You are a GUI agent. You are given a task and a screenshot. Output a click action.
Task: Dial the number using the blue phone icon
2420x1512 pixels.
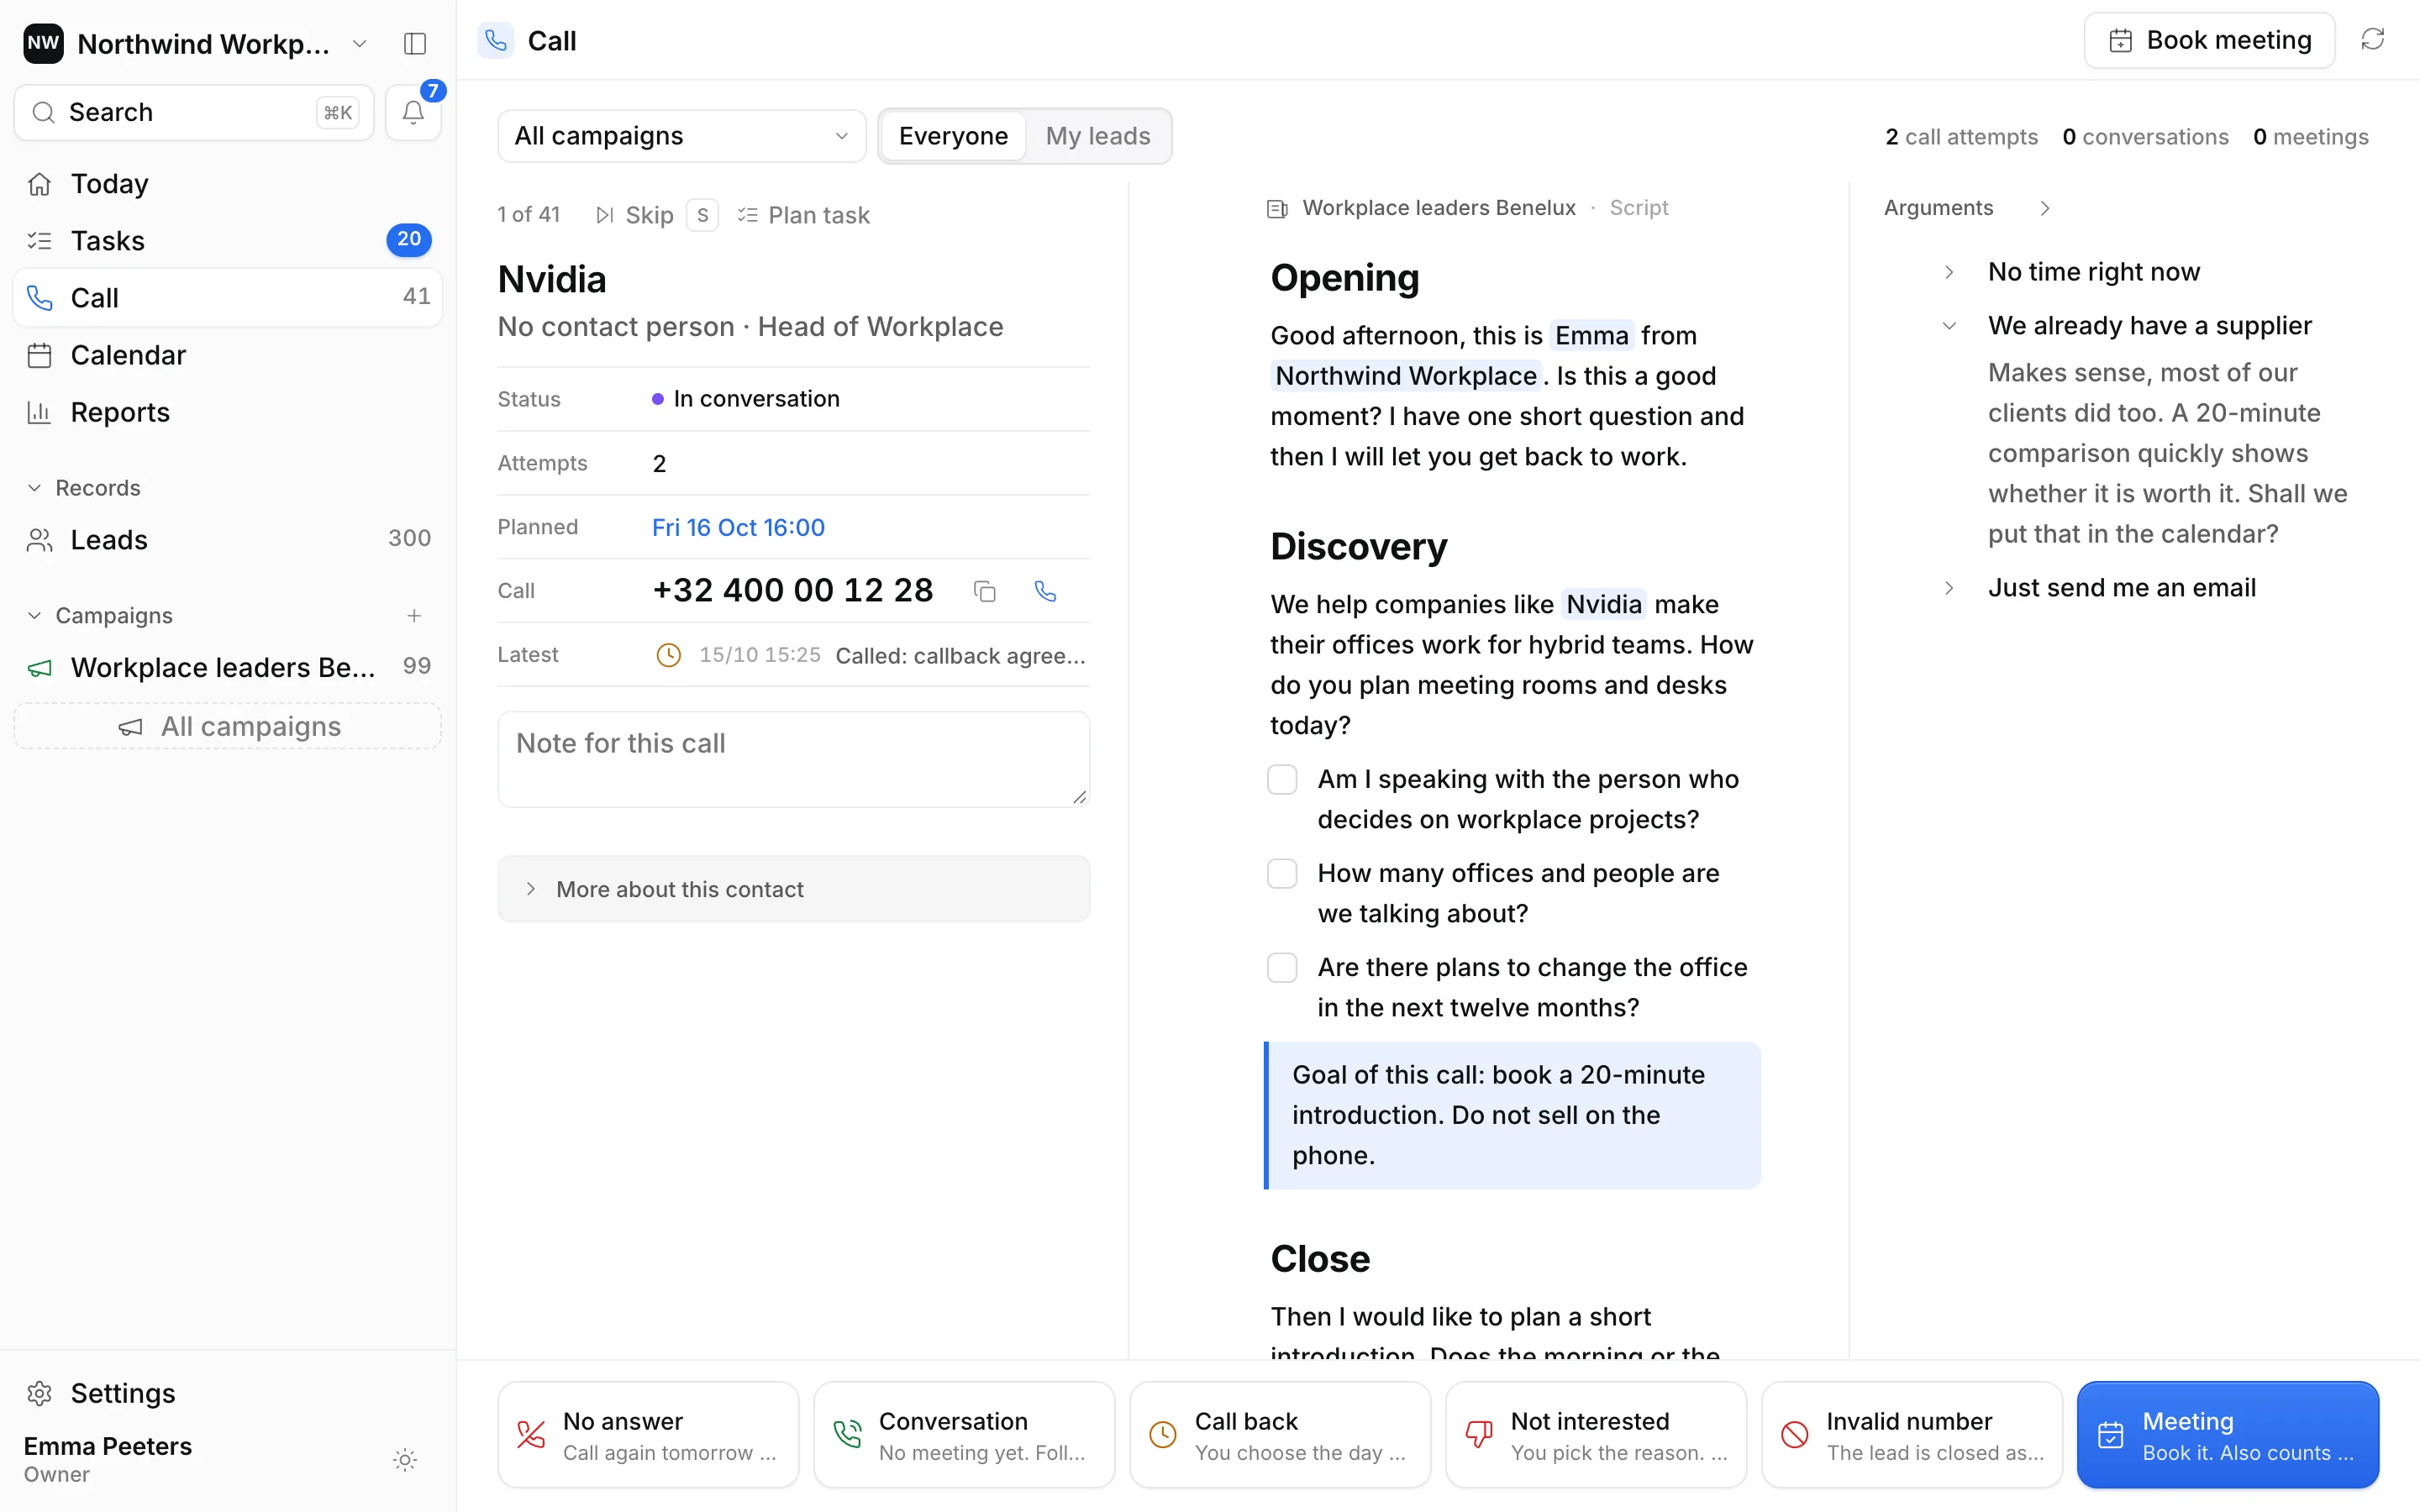point(1045,591)
